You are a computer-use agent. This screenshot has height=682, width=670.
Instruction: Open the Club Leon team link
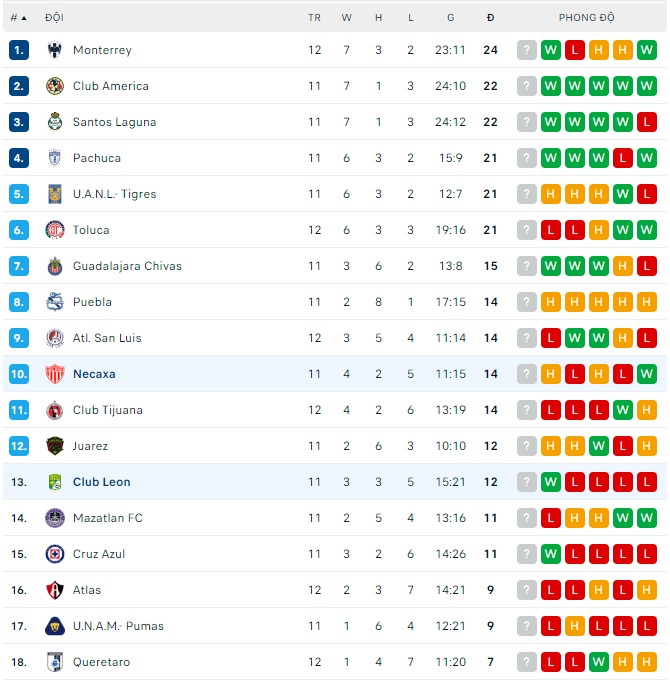tap(101, 482)
